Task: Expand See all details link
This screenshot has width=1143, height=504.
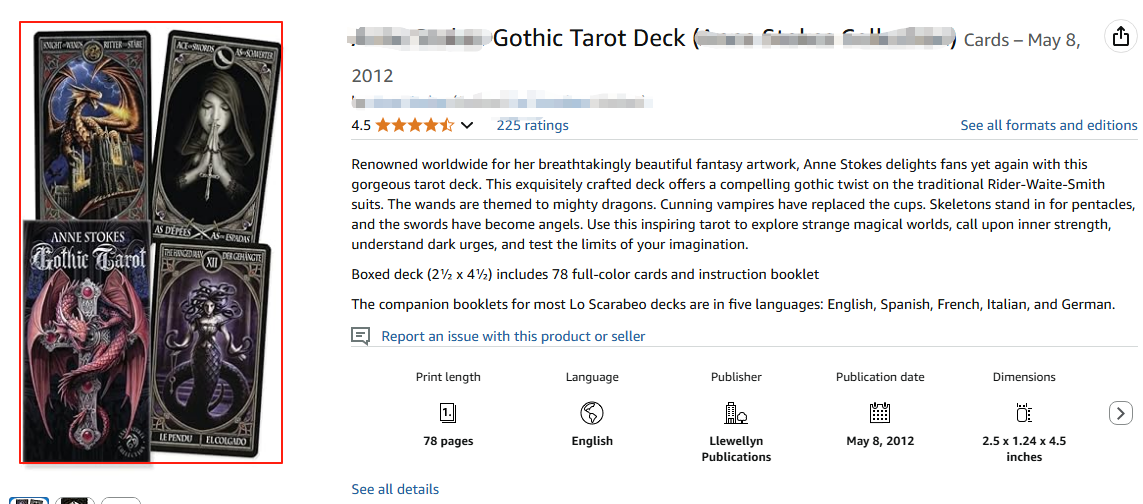Action: (395, 489)
